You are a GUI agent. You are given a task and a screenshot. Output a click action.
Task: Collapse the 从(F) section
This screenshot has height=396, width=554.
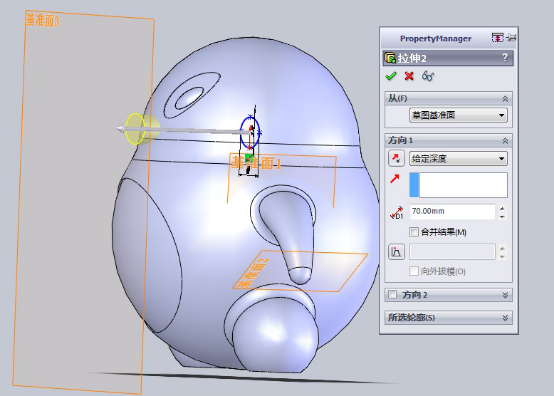pyautogui.click(x=505, y=99)
